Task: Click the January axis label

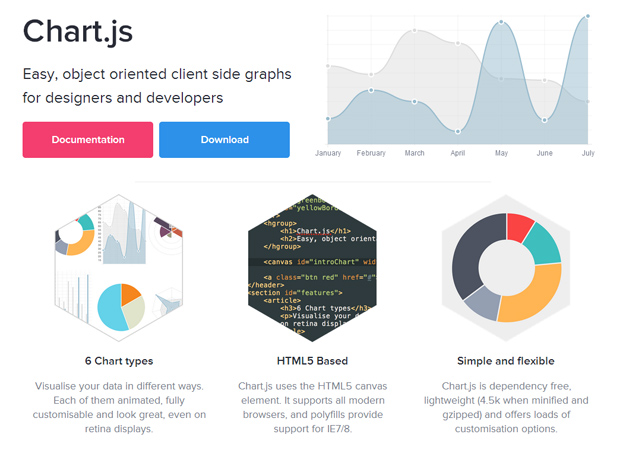Action: coord(328,153)
